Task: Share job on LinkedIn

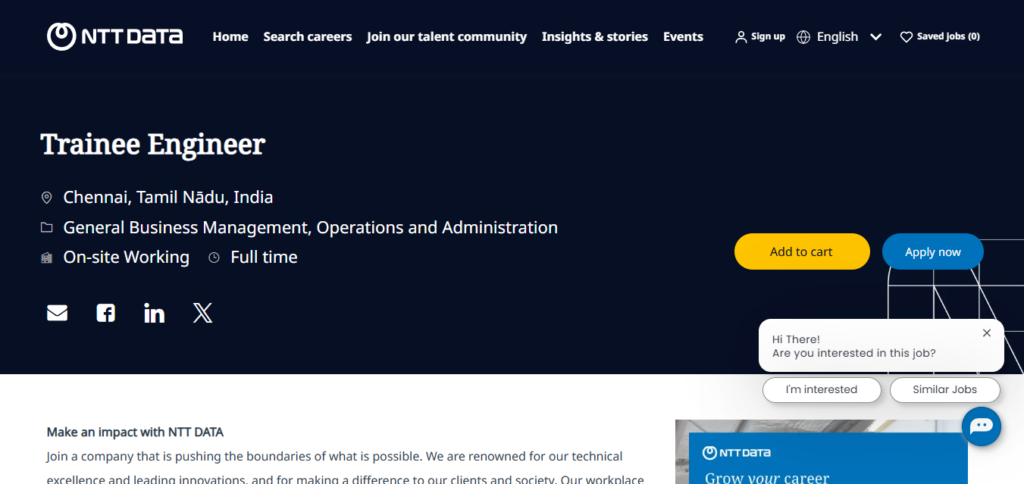Action: pos(154,314)
